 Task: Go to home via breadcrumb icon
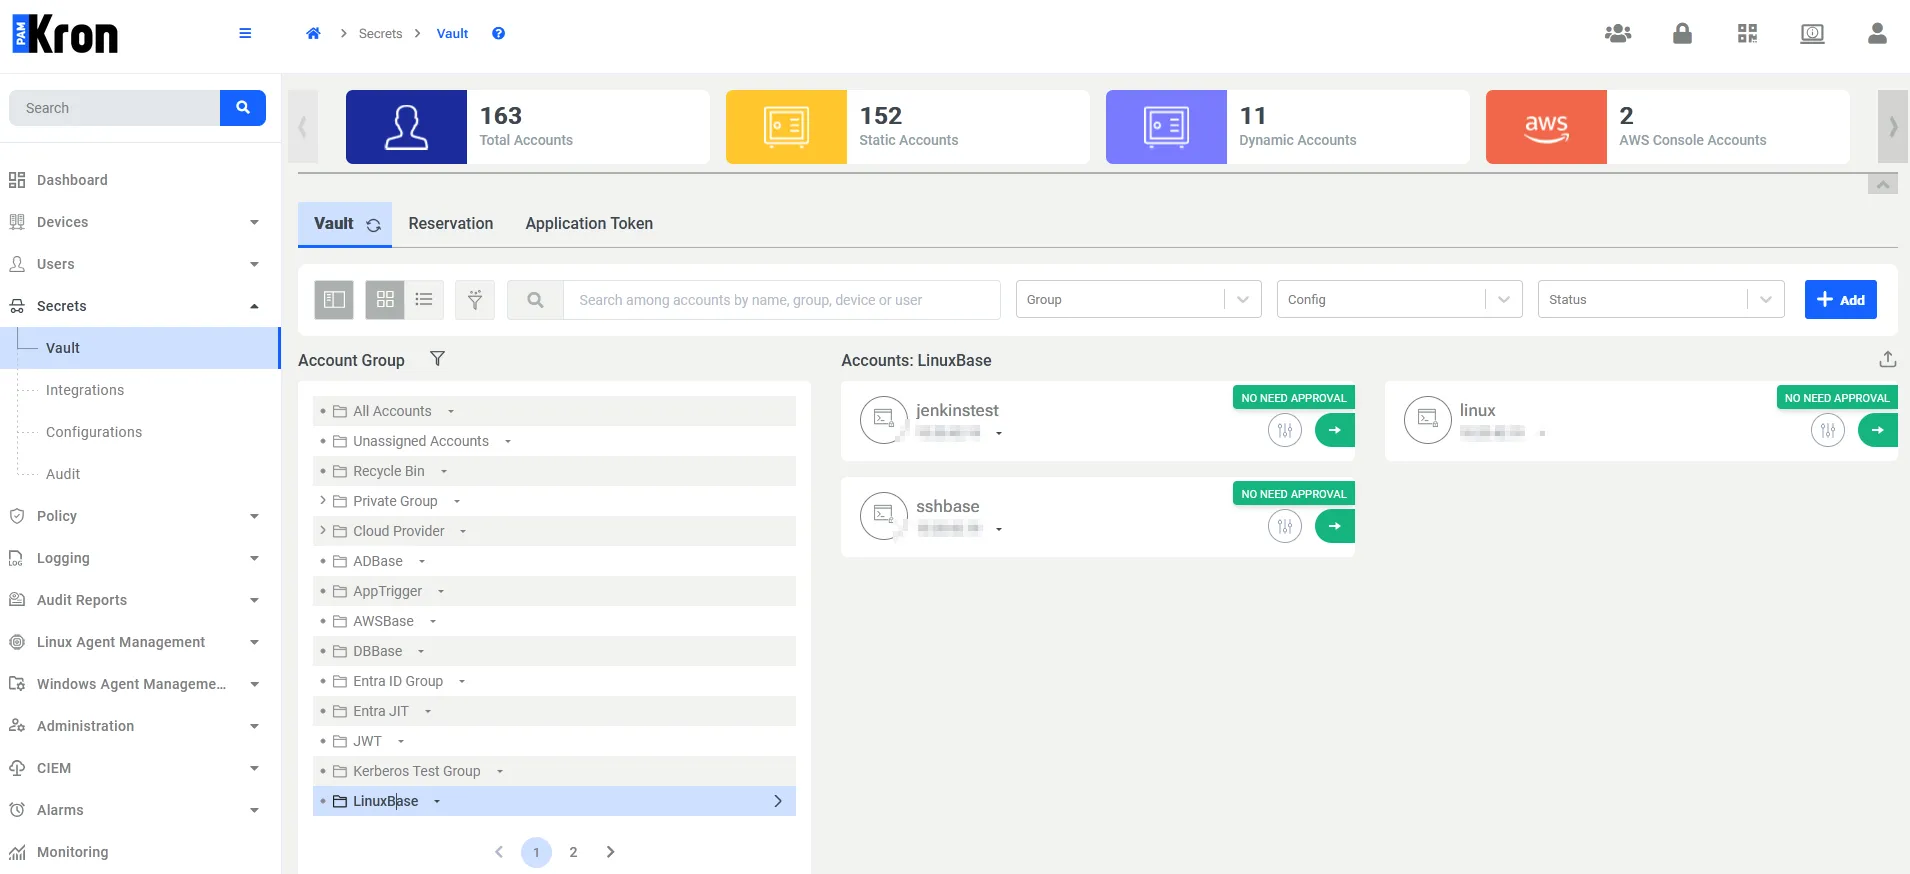point(313,33)
